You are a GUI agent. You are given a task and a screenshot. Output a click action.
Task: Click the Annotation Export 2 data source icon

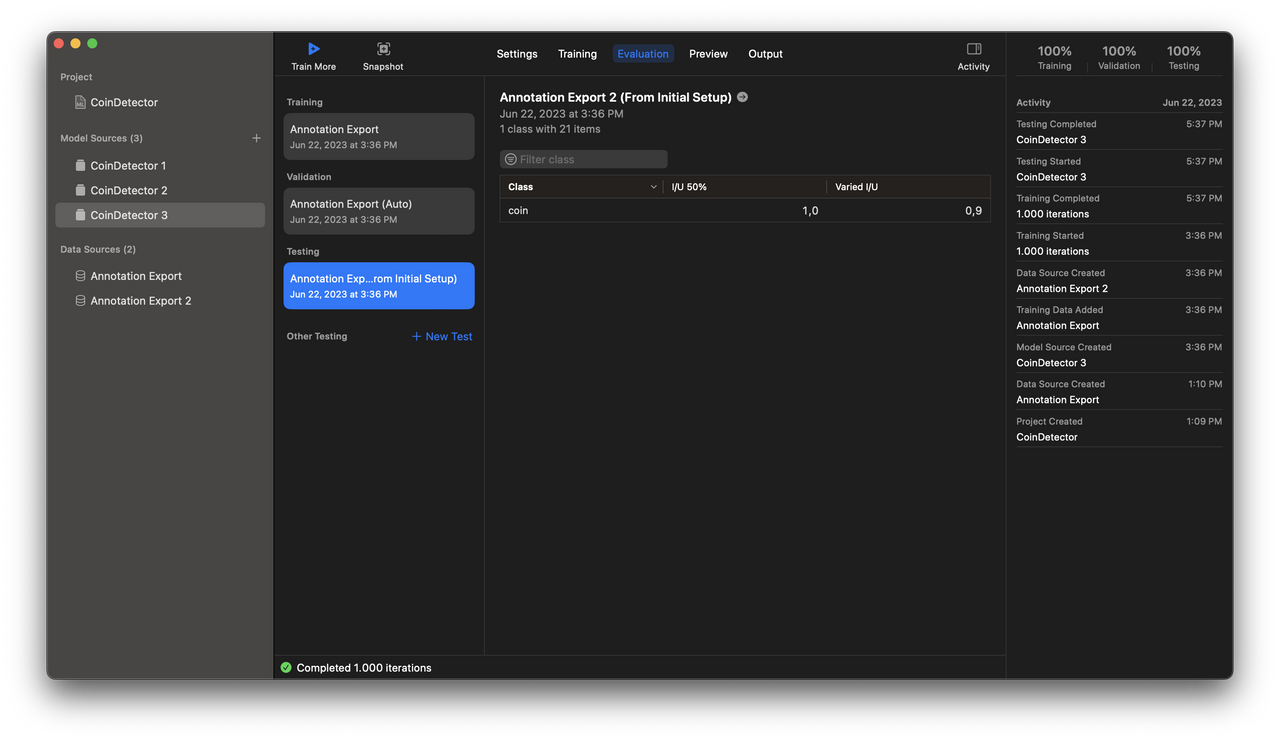(80, 300)
